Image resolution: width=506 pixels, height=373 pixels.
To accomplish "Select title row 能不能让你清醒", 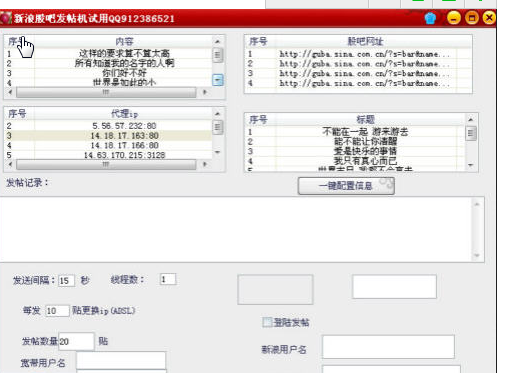I will tap(355, 141).
